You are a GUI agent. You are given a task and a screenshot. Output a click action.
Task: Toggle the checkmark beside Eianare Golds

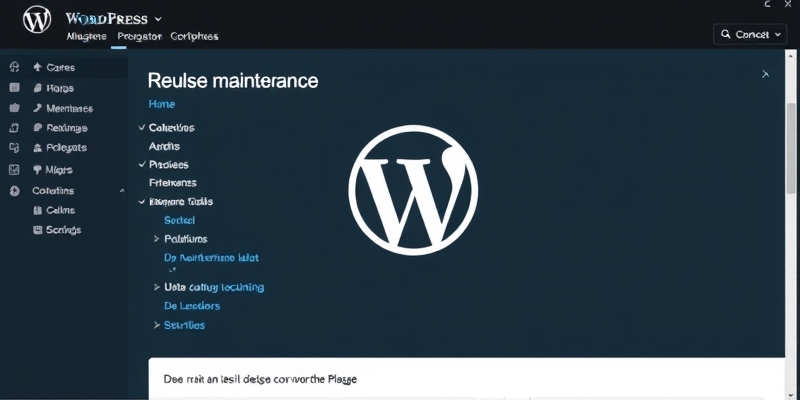pos(142,201)
